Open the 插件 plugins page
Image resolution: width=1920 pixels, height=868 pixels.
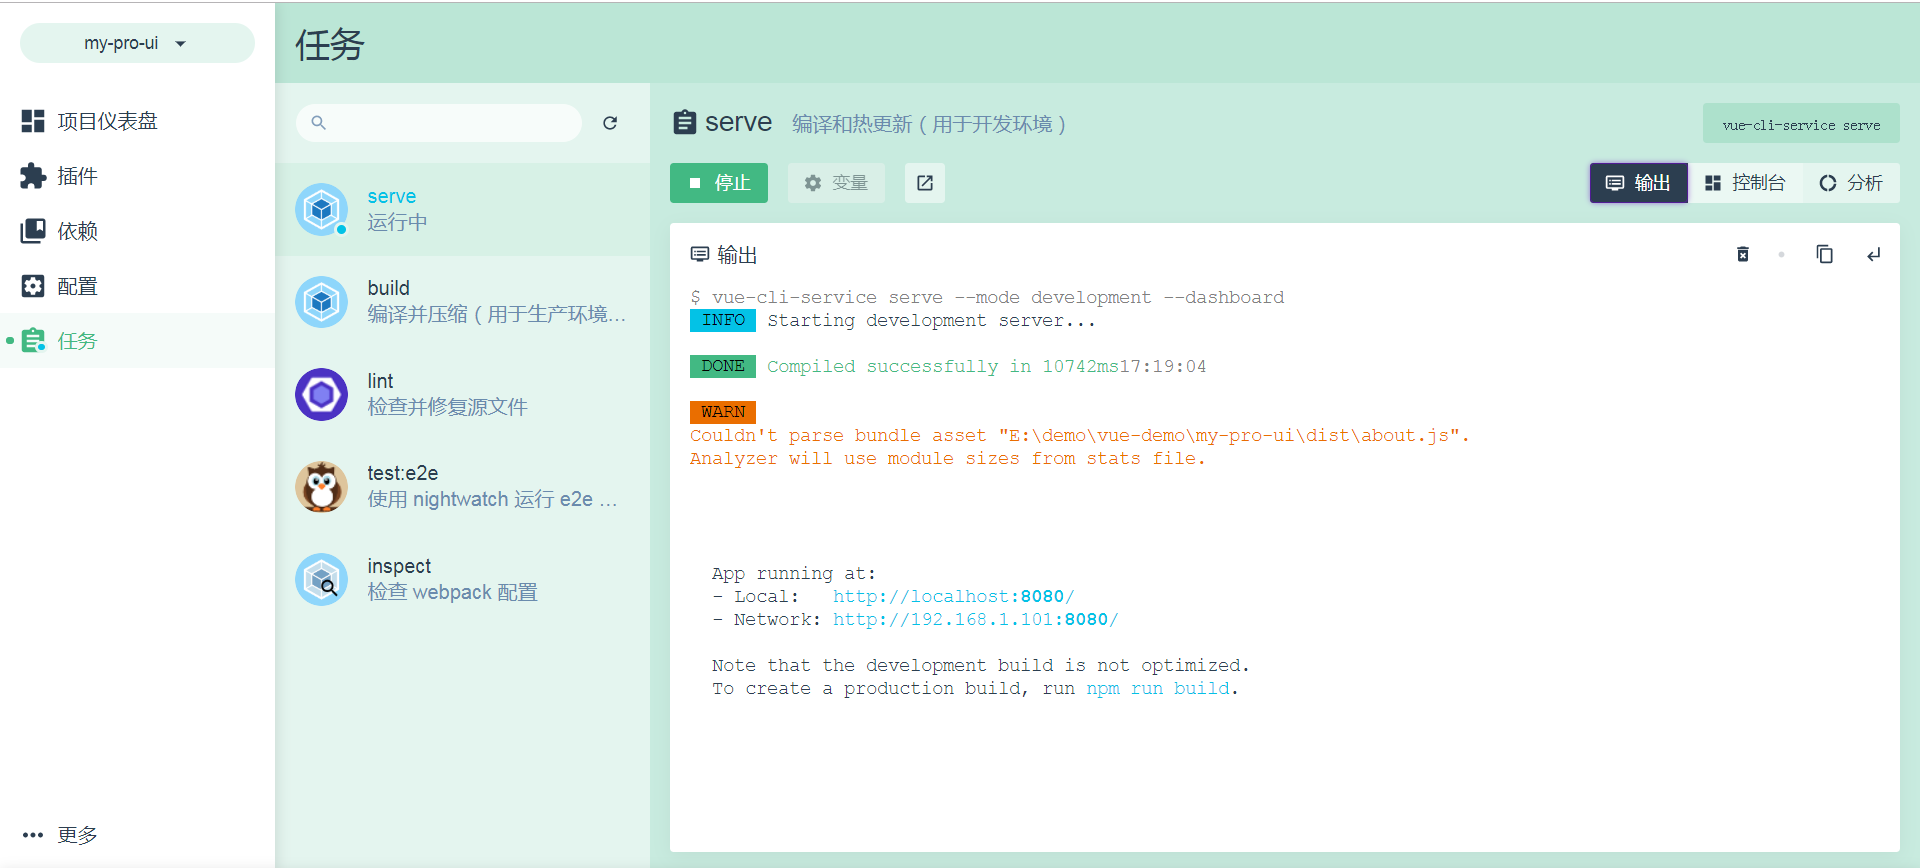coord(77,176)
